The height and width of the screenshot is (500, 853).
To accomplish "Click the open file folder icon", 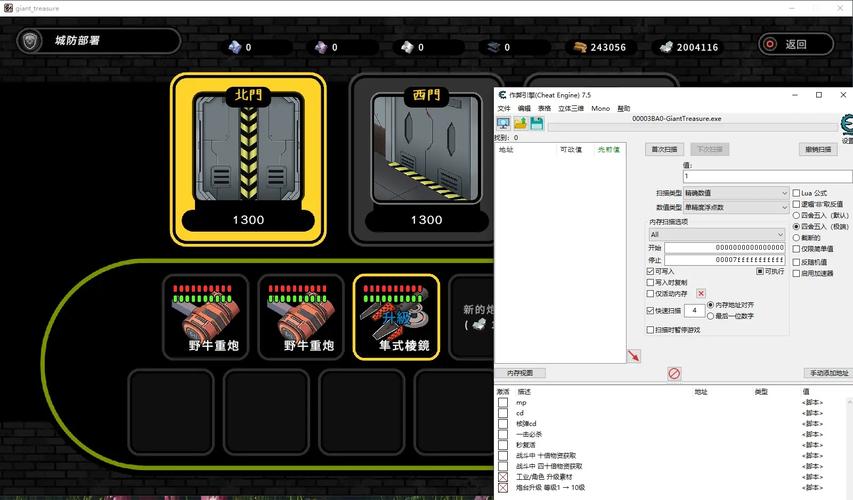I will pyautogui.click(x=520, y=123).
